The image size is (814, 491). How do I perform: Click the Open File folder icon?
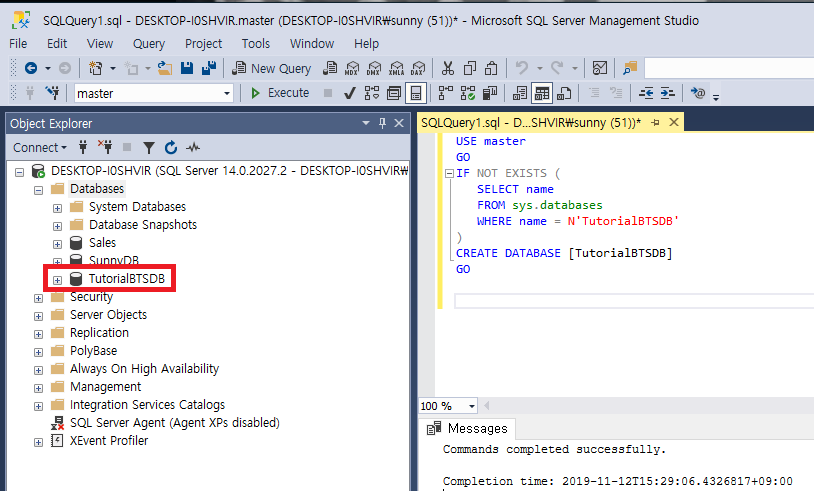pos(165,68)
